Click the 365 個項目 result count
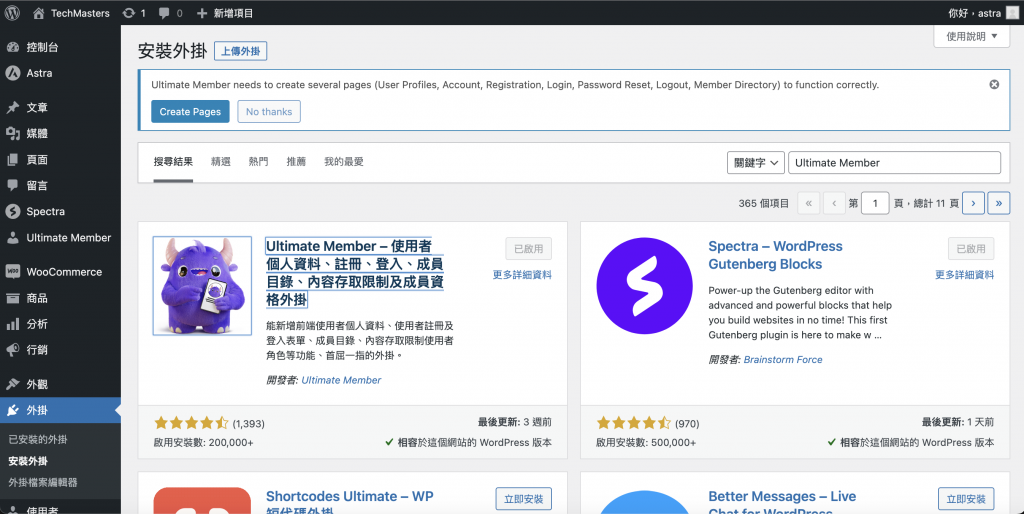 coord(763,203)
